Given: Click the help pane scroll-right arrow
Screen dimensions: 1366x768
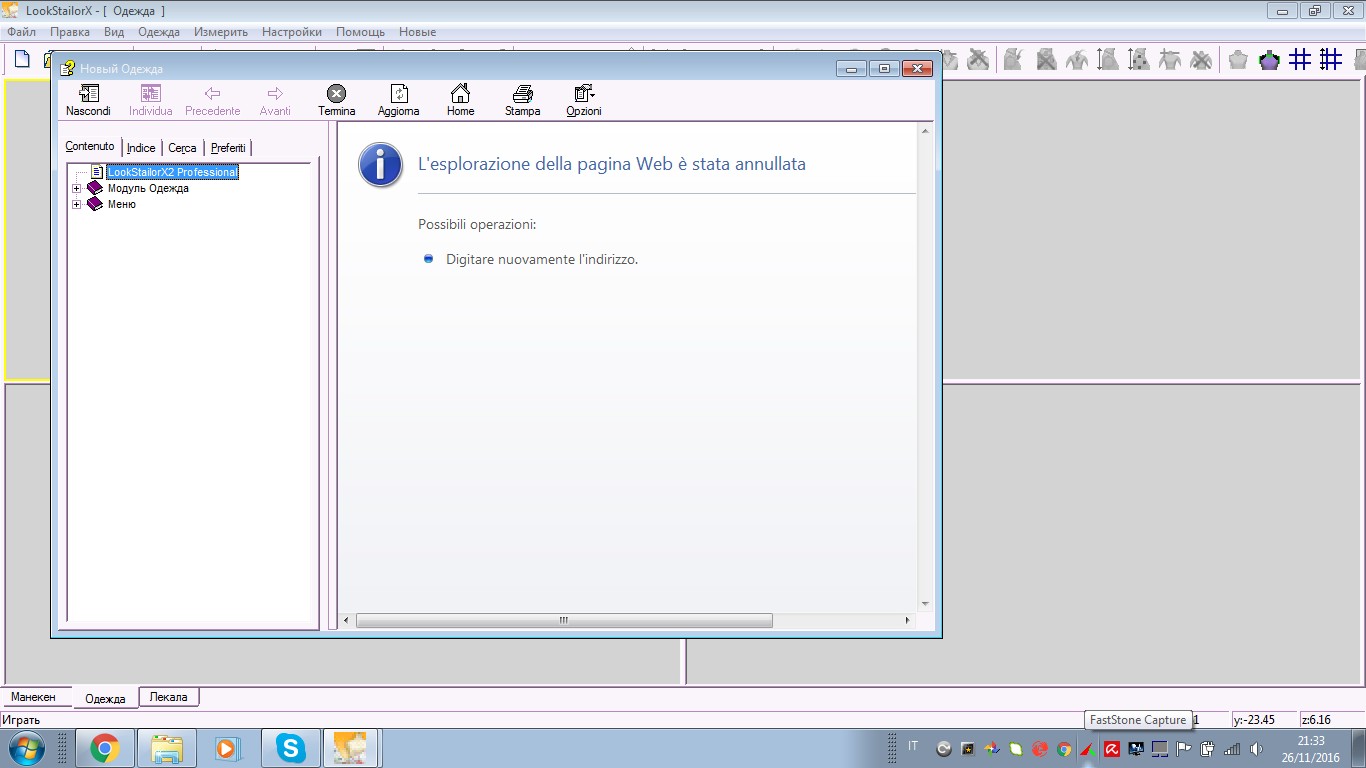Looking at the screenshot, I should click(x=907, y=621).
